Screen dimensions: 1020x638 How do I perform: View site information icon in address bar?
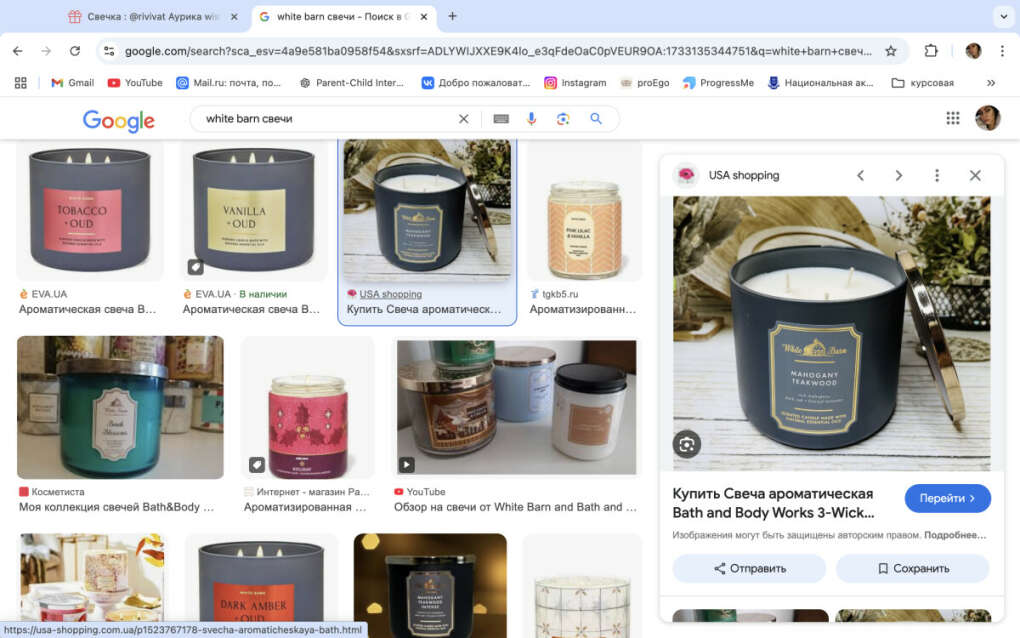(109, 51)
